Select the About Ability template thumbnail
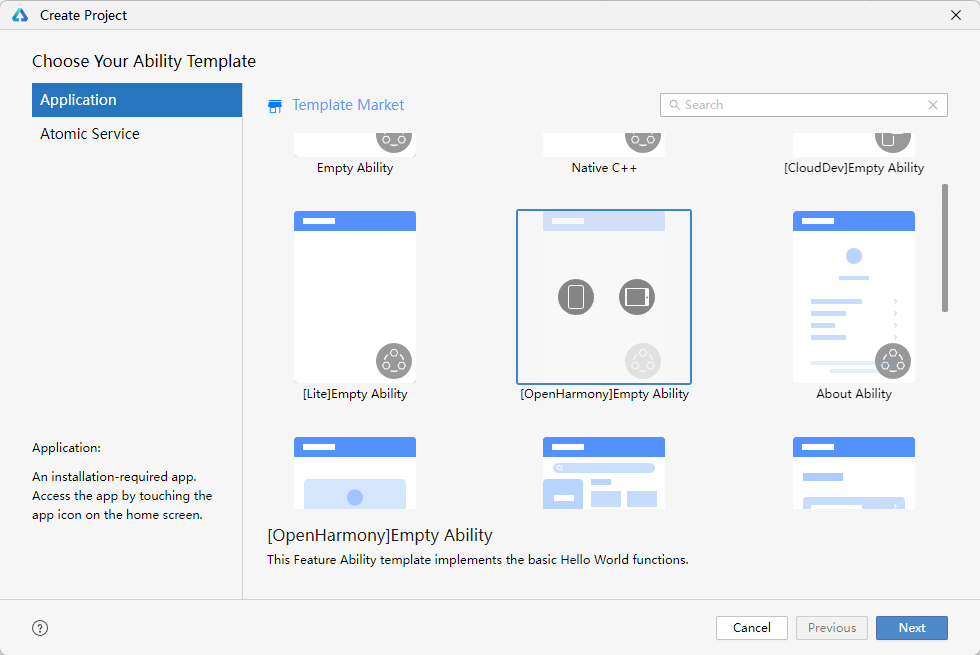This screenshot has height=655, width=980. 854,297
